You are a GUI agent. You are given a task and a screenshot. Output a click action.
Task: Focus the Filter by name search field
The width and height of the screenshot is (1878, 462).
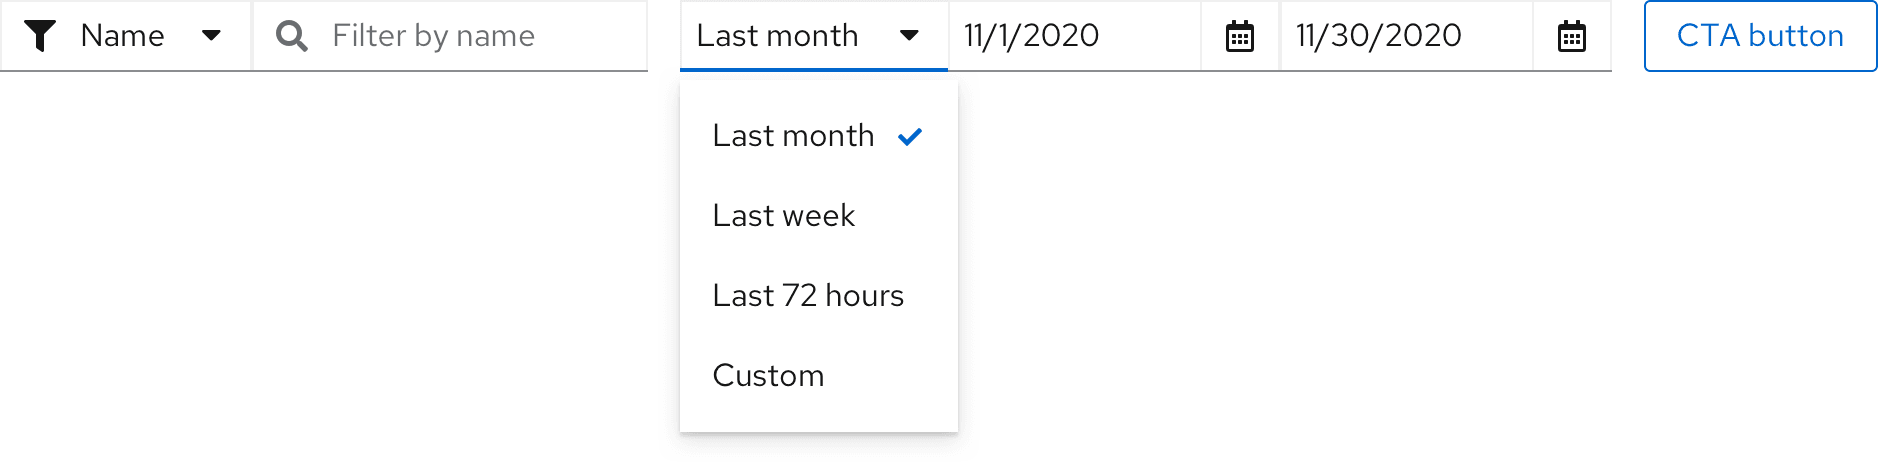(470, 36)
